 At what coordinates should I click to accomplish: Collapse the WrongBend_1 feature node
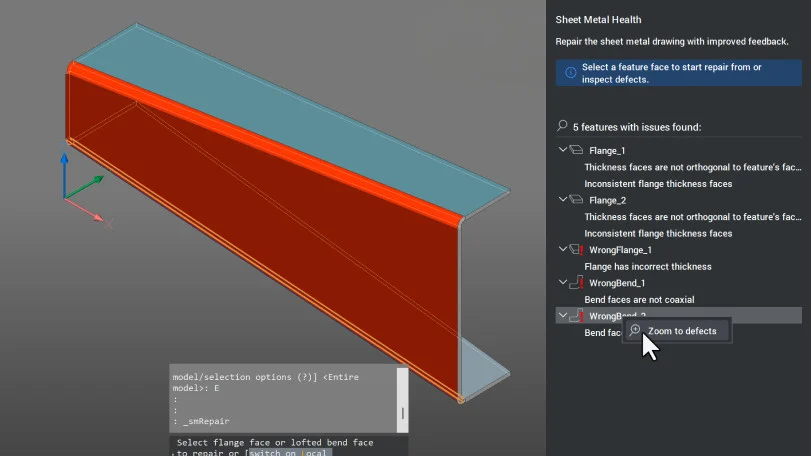tap(563, 282)
